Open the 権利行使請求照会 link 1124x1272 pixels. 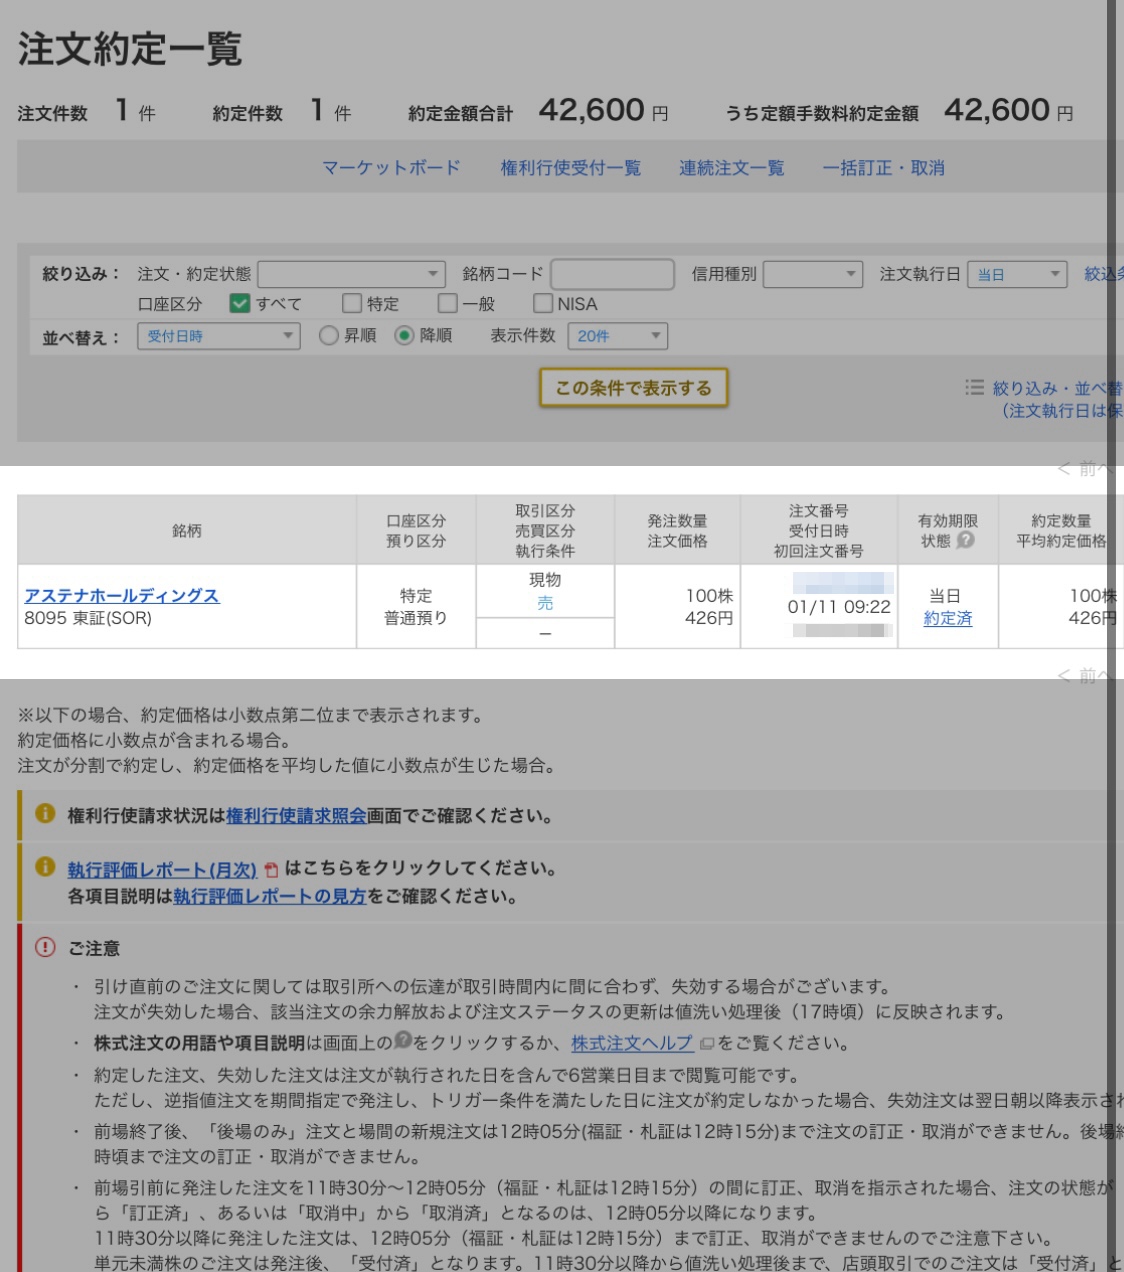[x=296, y=816]
